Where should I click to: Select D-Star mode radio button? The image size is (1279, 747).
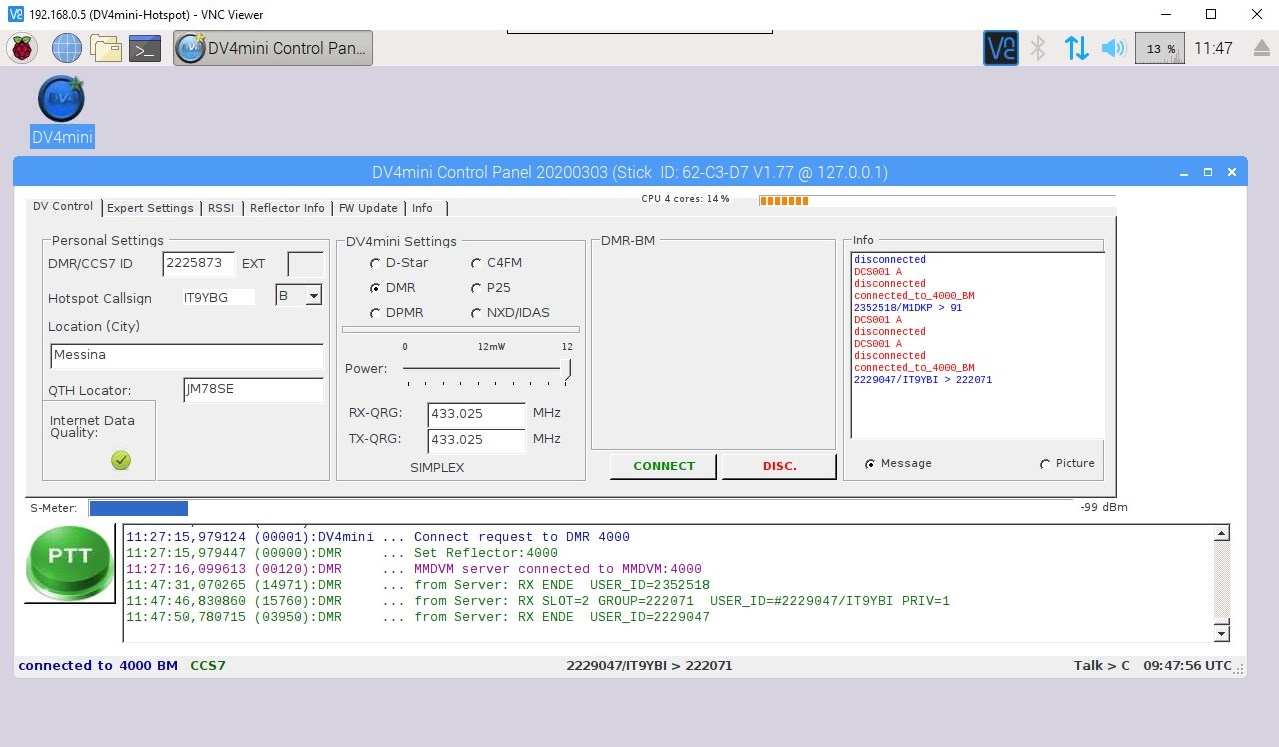tap(375, 263)
